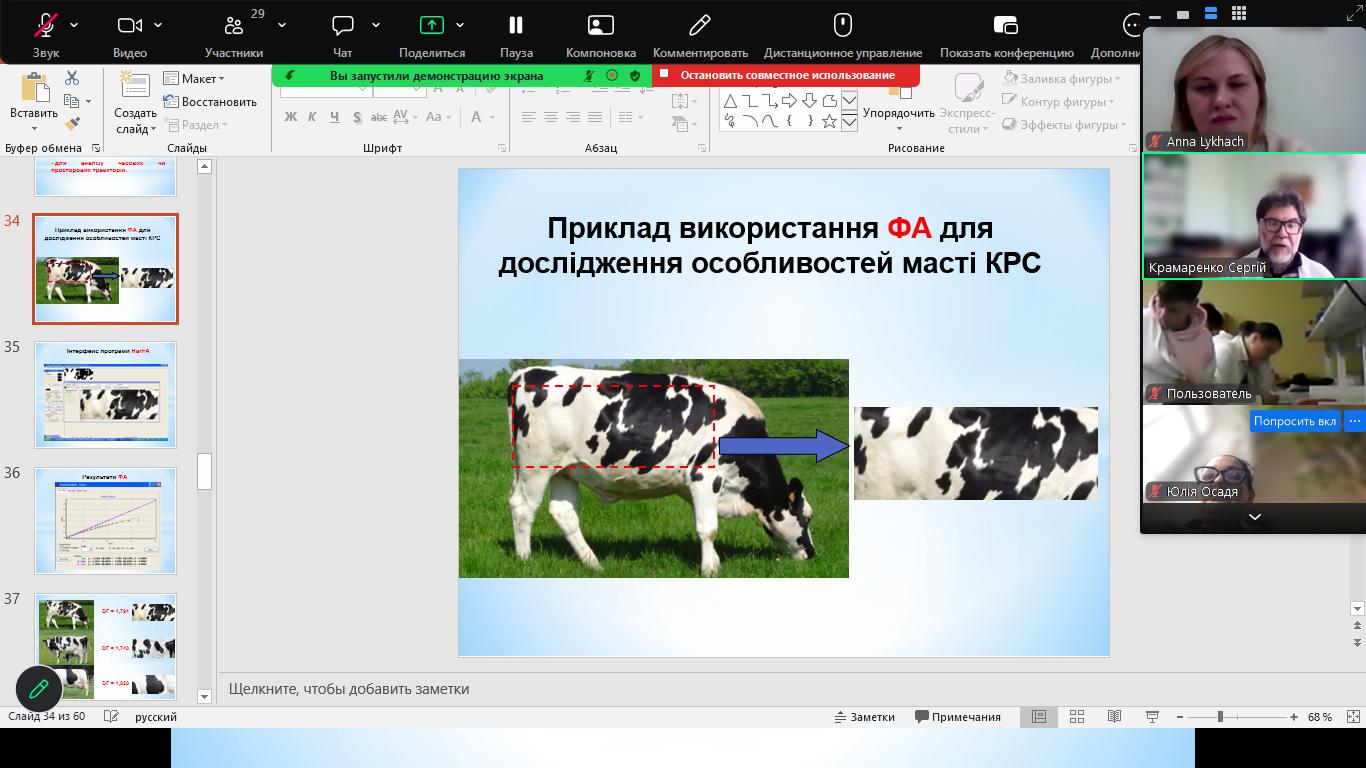Pick the star shape in shapes gallery
1366x768 pixels.
829,121
